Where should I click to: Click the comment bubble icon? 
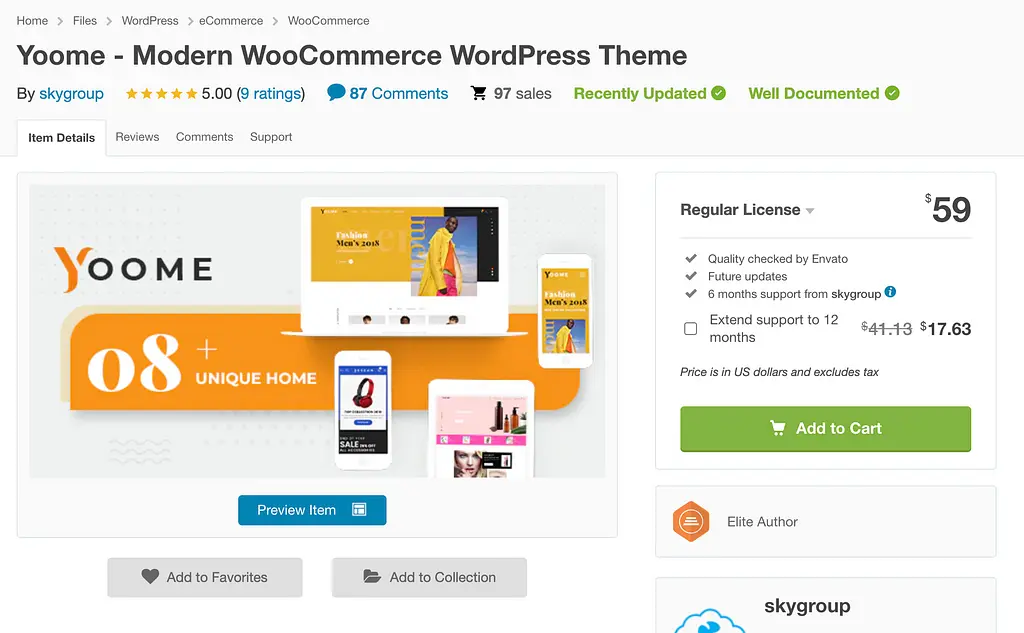pos(336,93)
